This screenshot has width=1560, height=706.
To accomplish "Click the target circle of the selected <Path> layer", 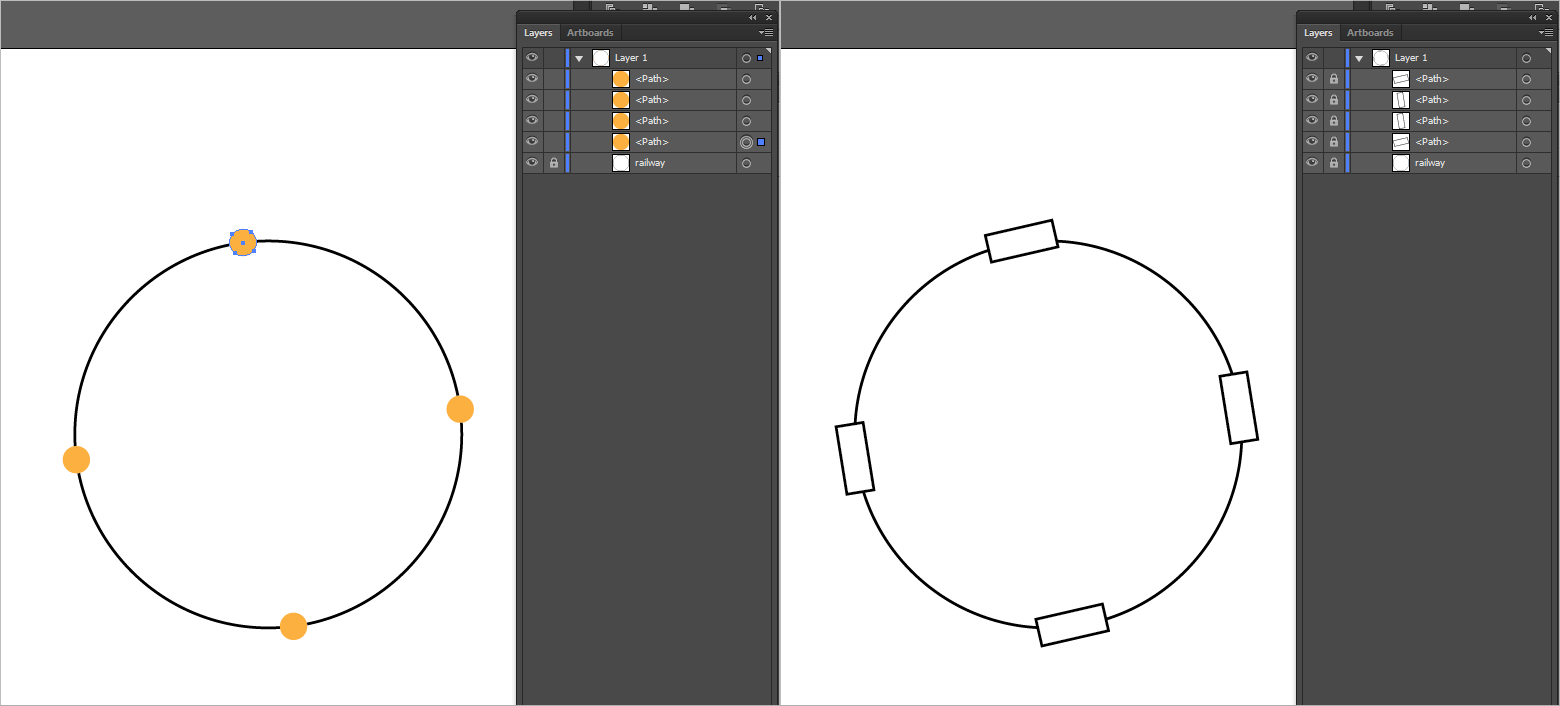I will pyautogui.click(x=746, y=141).
